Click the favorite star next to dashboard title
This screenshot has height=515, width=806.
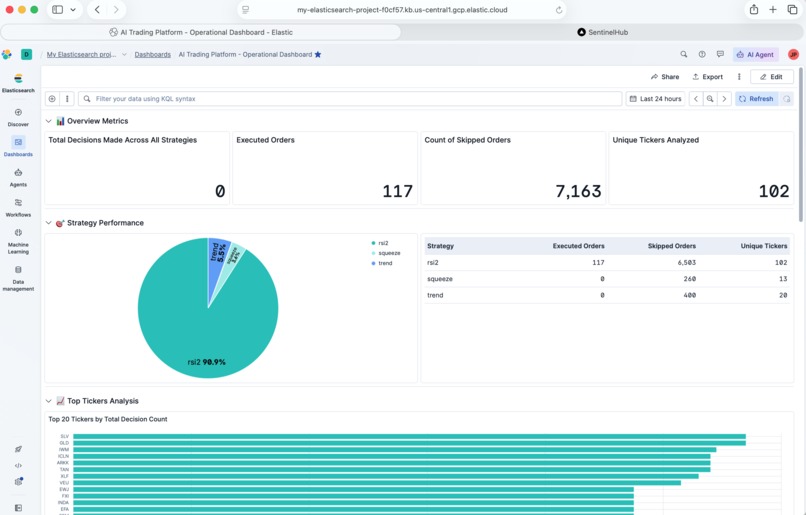pyautogui.click(x=318, y=54)
